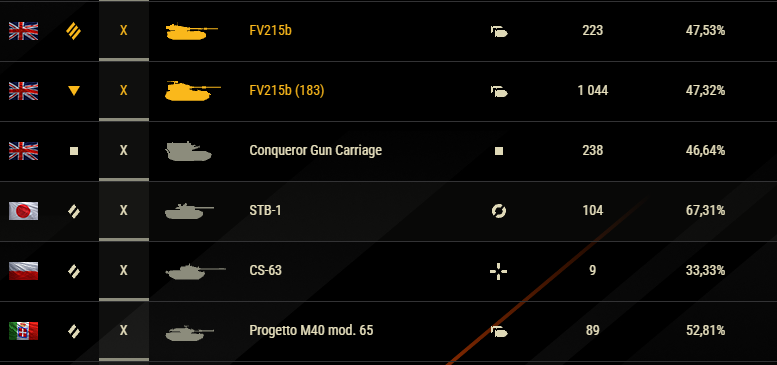Open the Conqueror Gun Carriage entry
Image resolution: width=777 pixels, height=365 pixels.
tap(316, 151)
